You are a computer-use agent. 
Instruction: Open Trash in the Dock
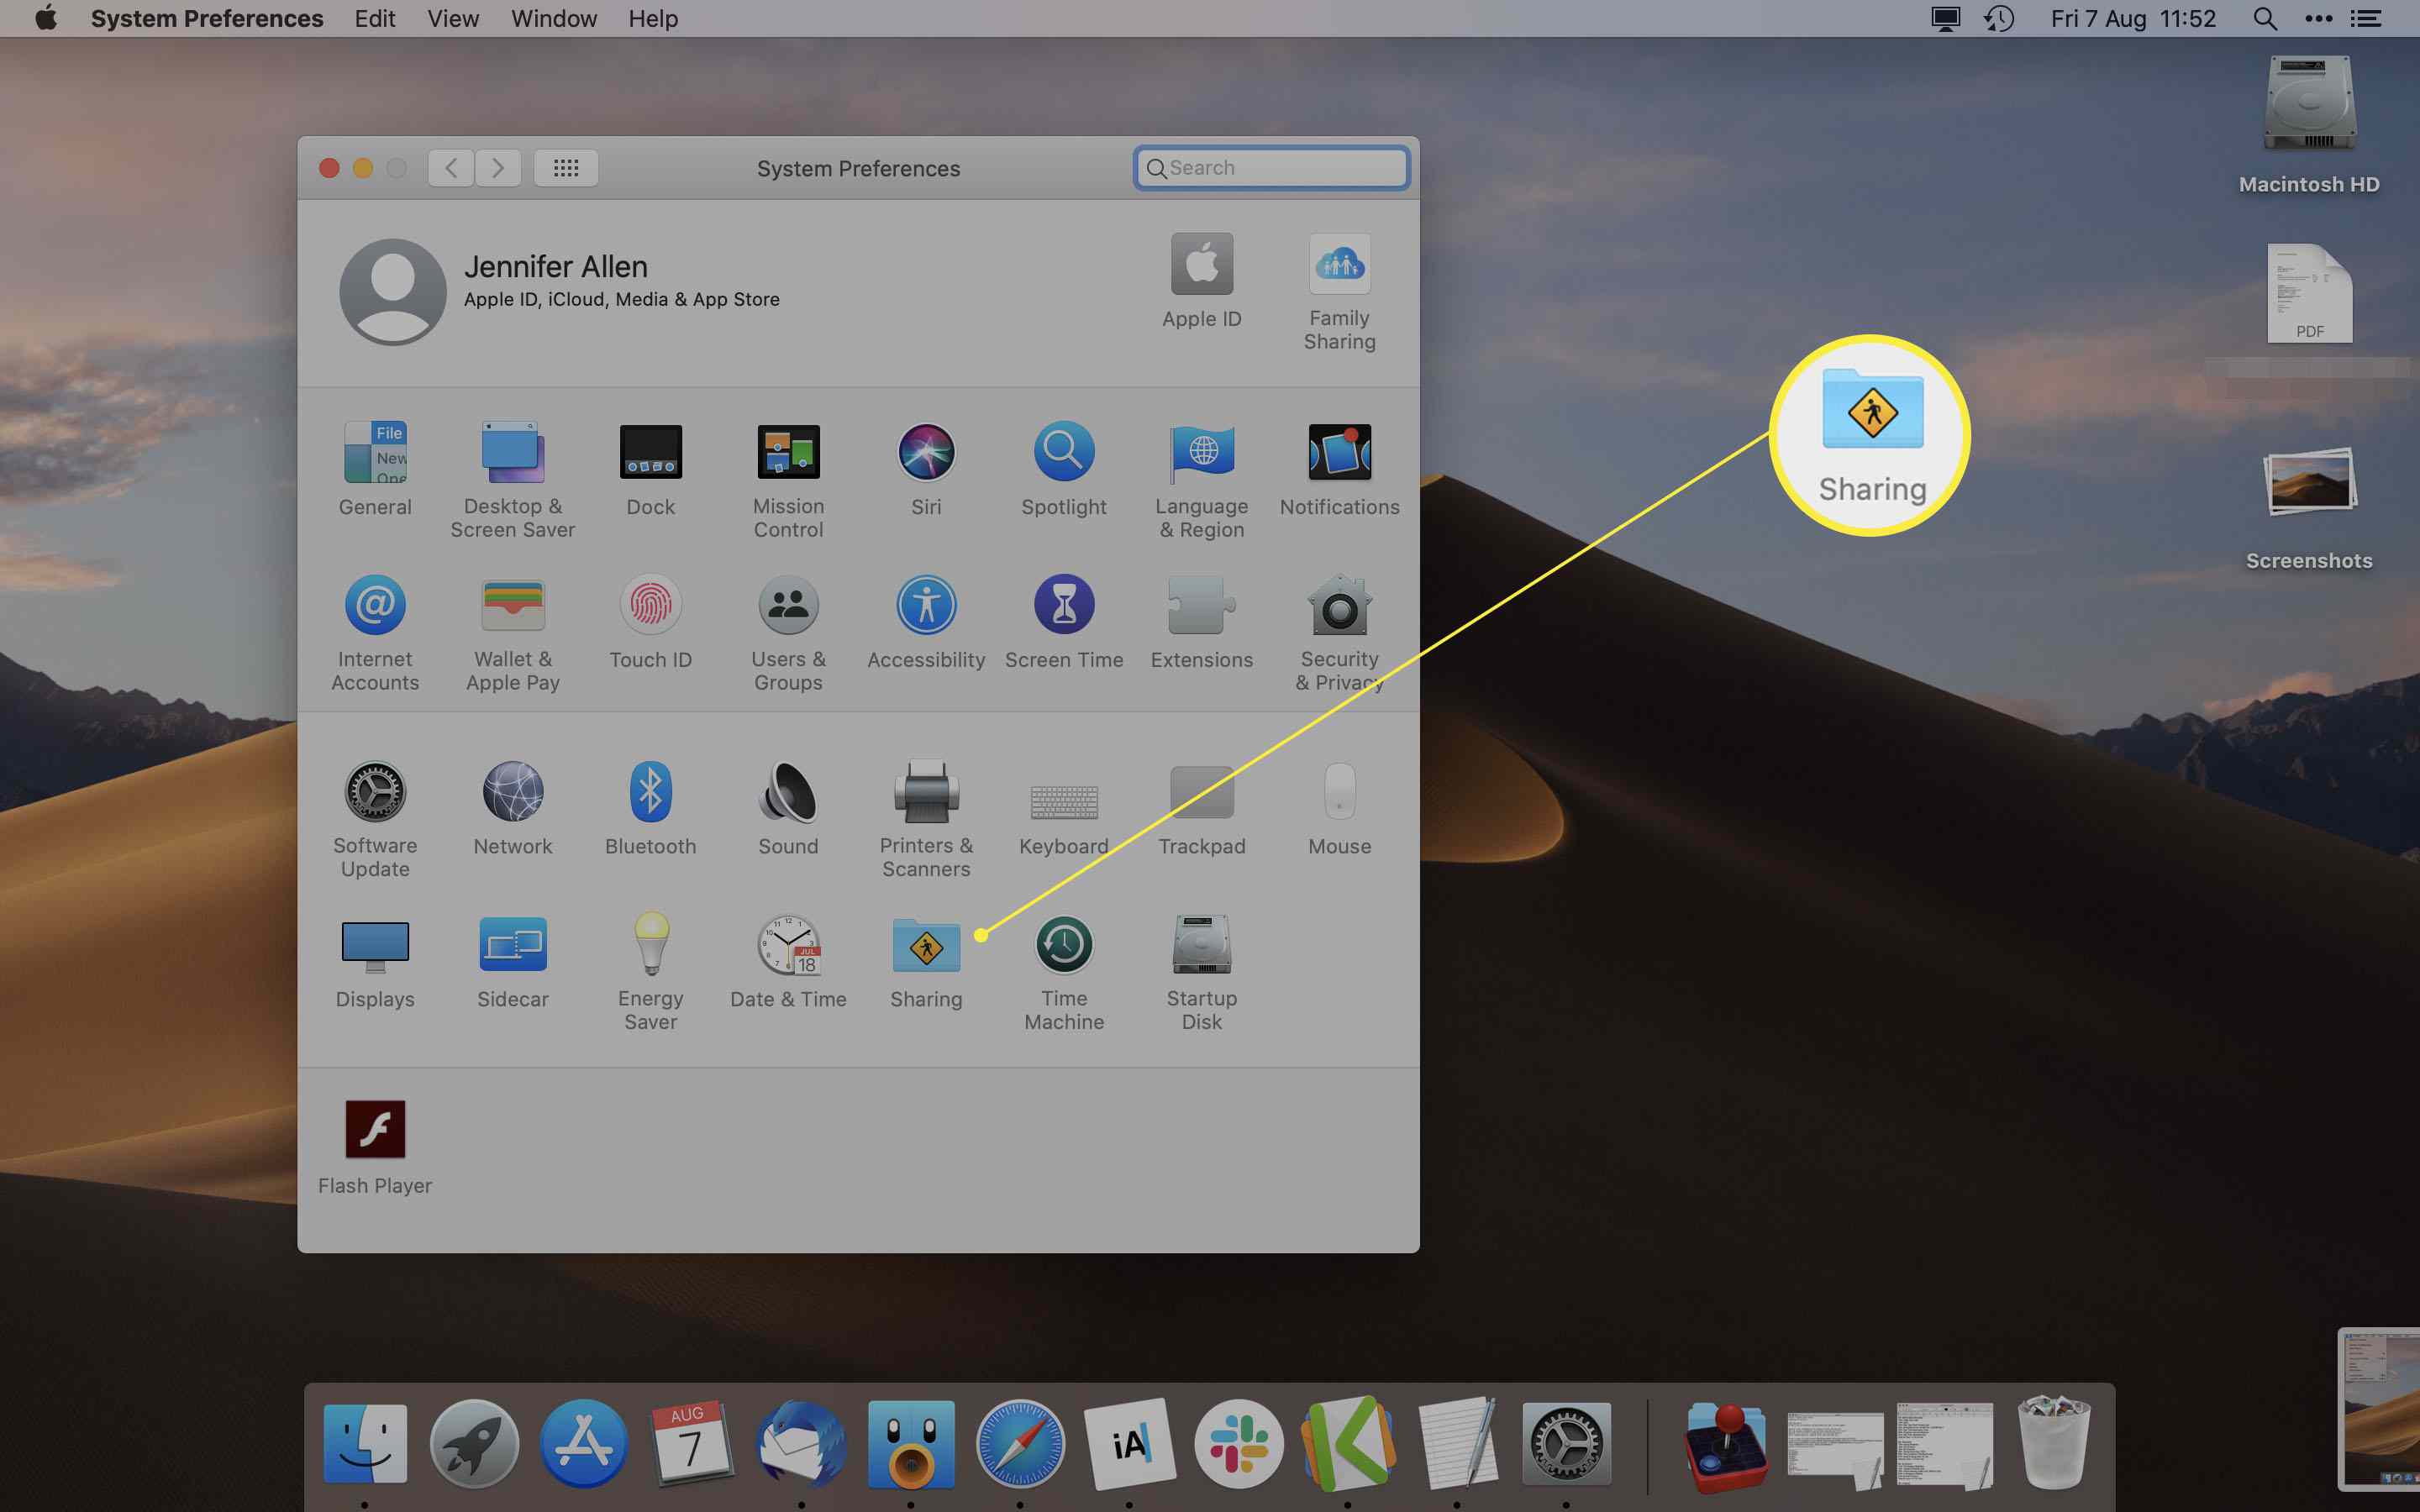pyautogui.click(x=2053, y=1442)
